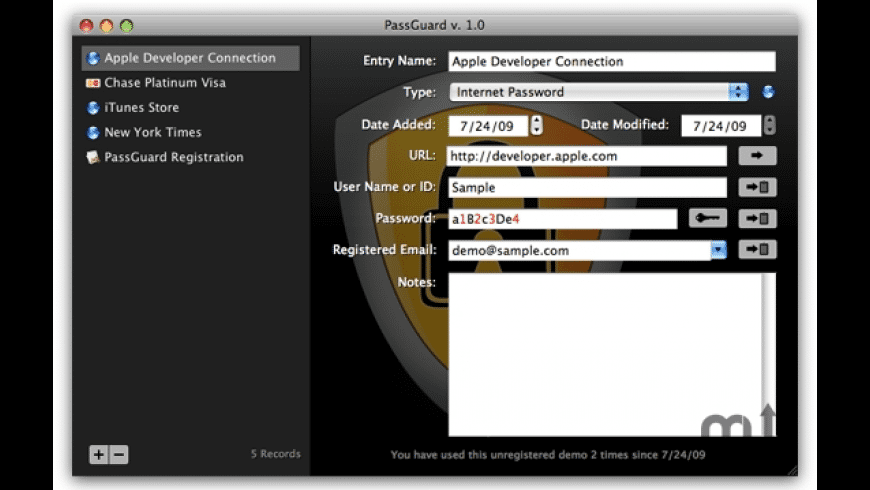Image resolution: width=870 pixels, height=490 pixels.
Task: Click the Entry Name field
Action: point(612,62)
